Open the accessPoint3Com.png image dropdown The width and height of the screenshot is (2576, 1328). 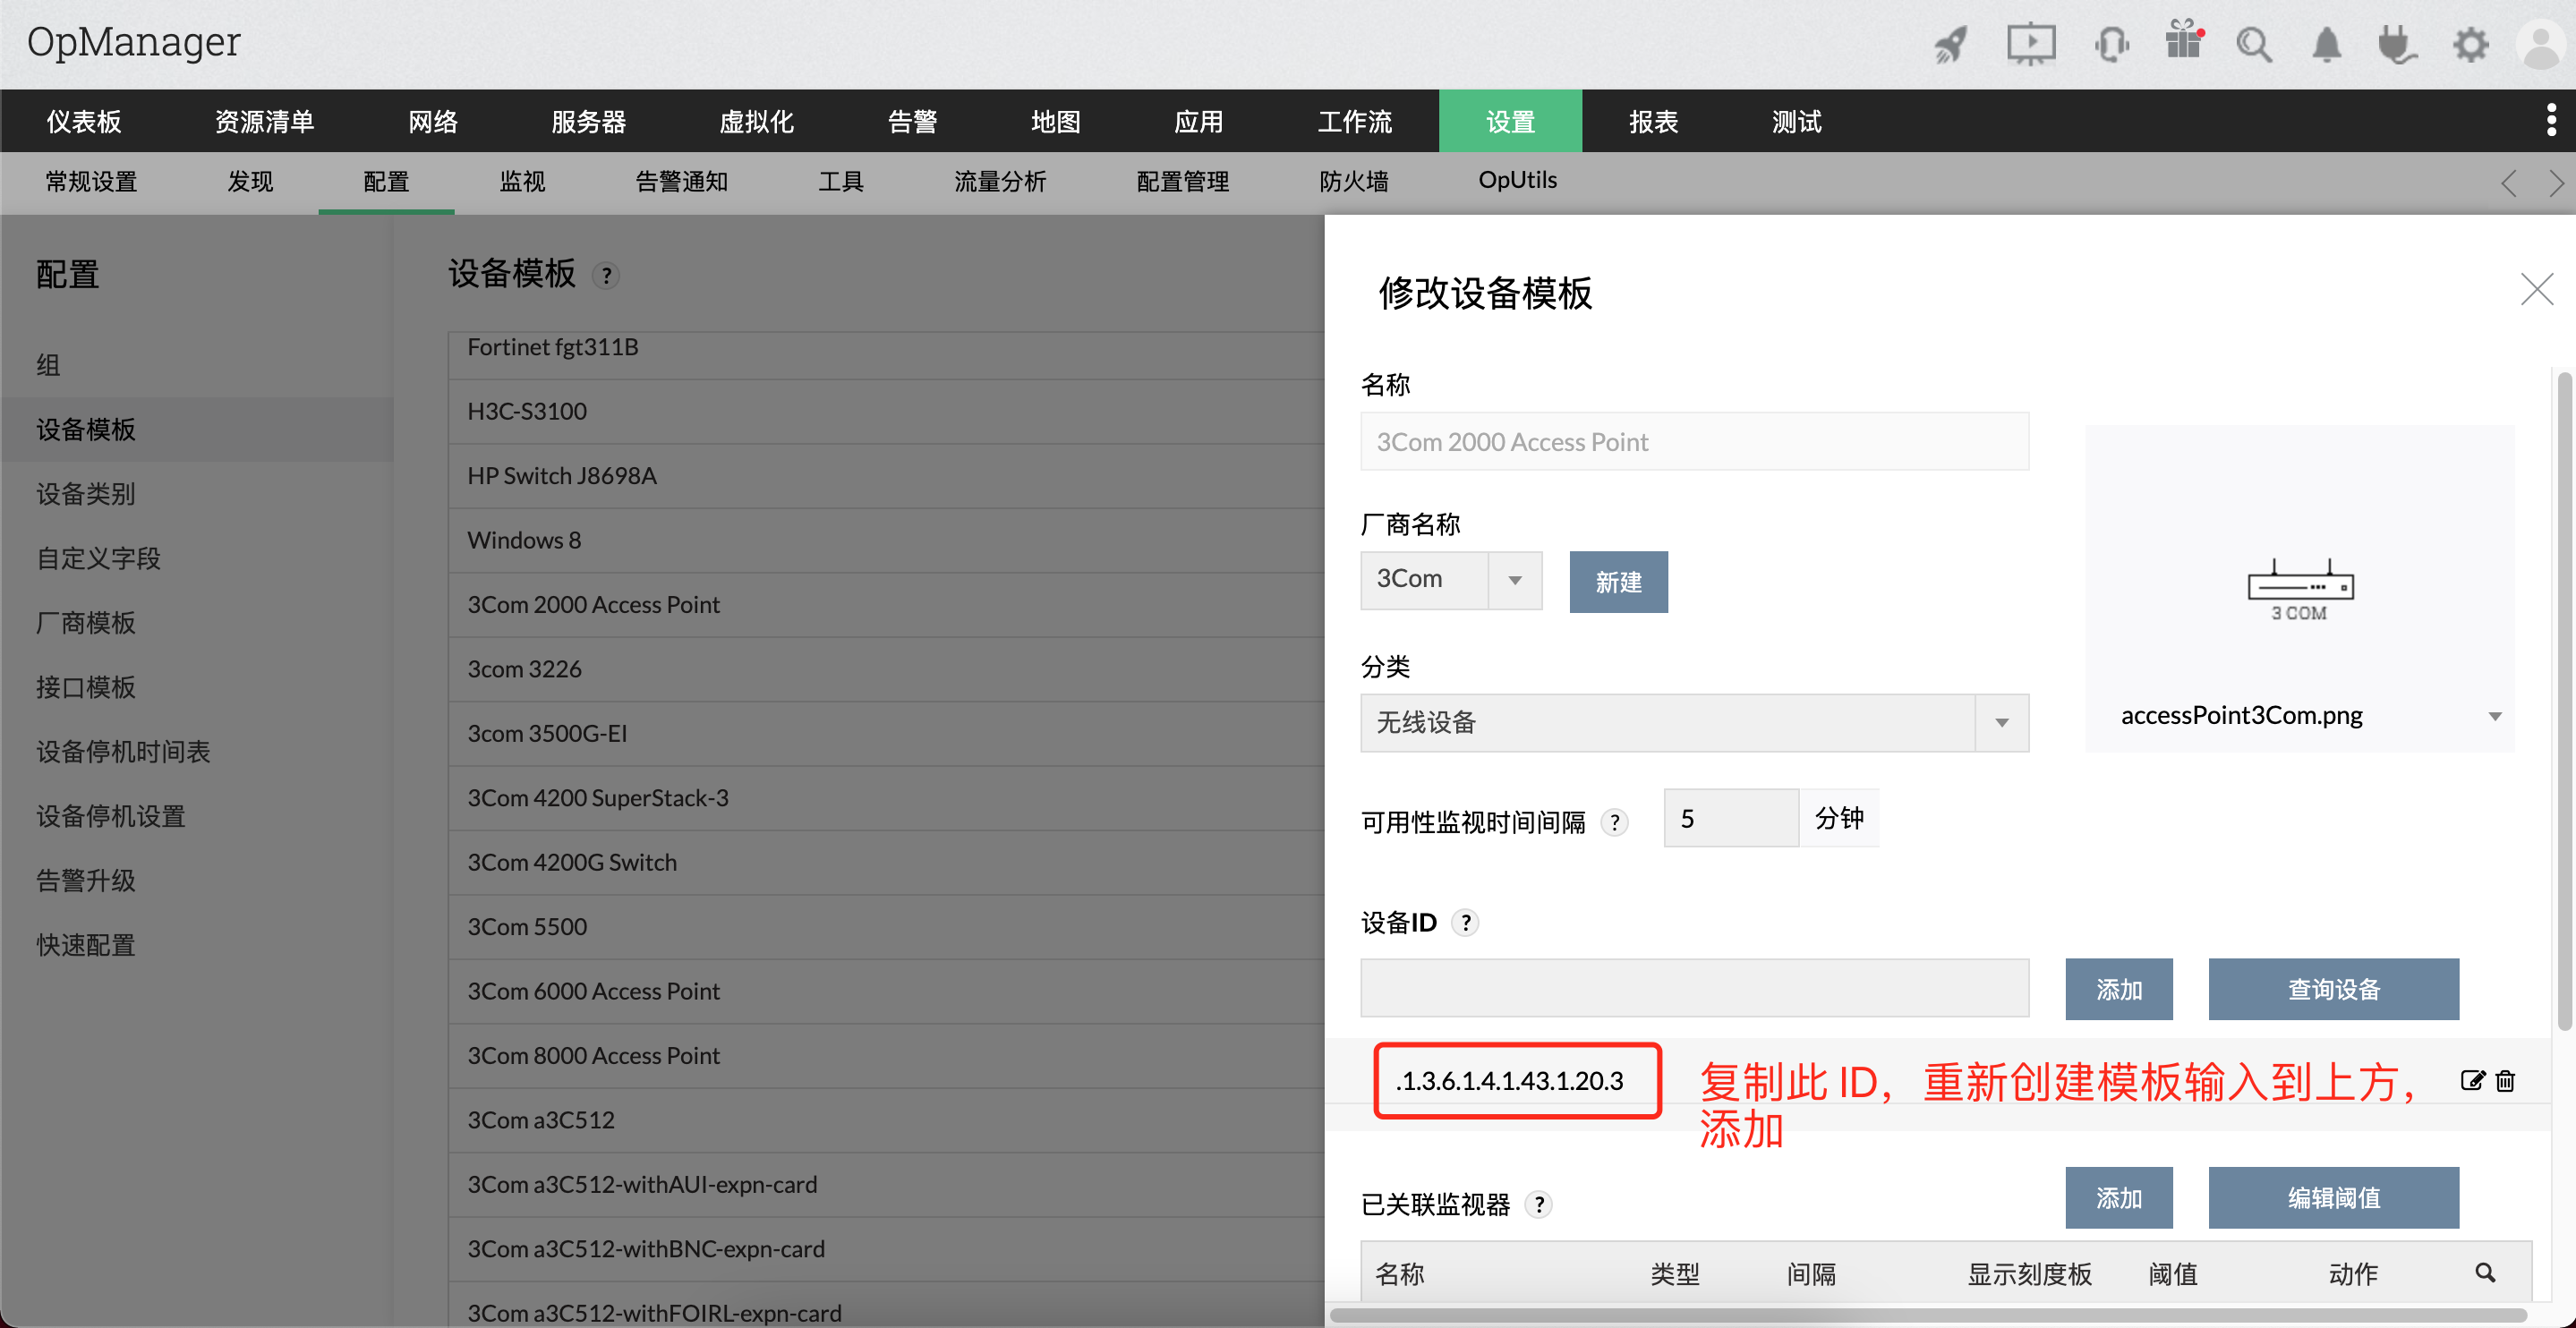tap(2310, 715)
